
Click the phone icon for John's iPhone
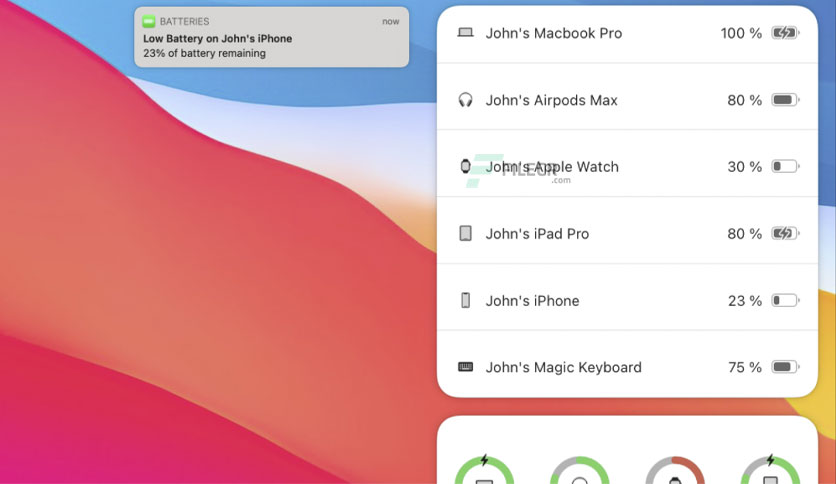465,300
